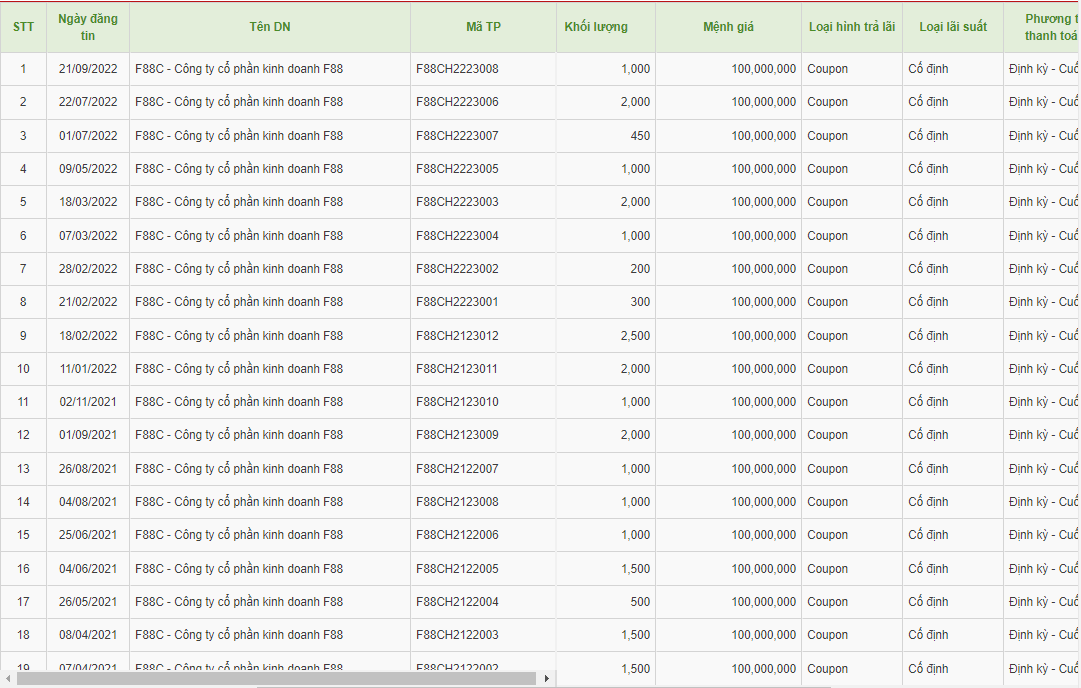Viewport: 1081px width, 688px height.
Task: Click bond code F88CH2122007
Action: (x=457, y=469)
